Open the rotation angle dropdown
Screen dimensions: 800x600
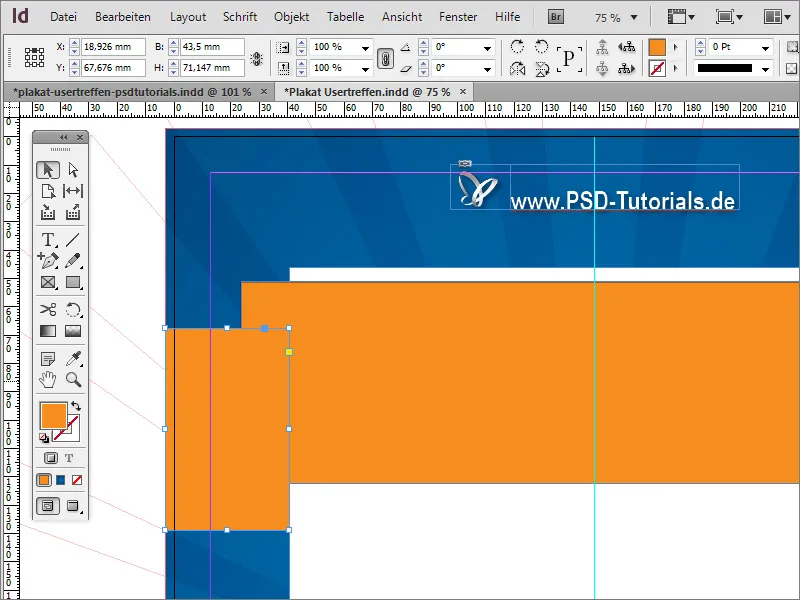coord(487,48)
